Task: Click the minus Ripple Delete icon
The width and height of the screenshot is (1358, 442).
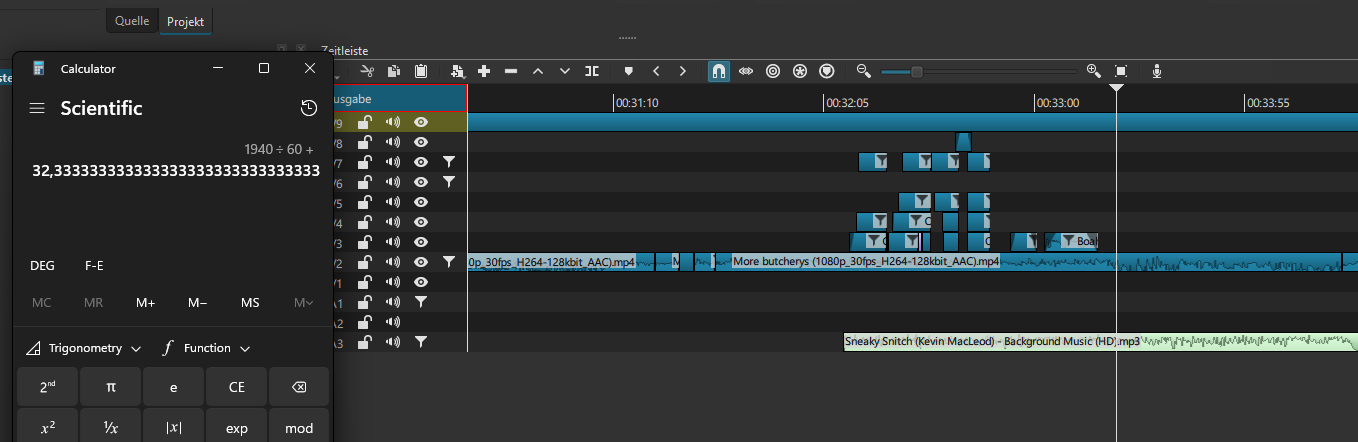Action: coord(511,71)
